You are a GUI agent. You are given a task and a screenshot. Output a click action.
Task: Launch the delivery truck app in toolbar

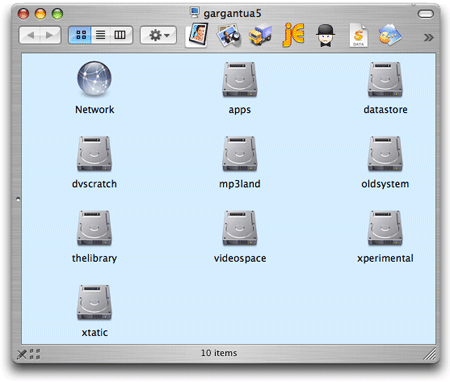point(260,35)
